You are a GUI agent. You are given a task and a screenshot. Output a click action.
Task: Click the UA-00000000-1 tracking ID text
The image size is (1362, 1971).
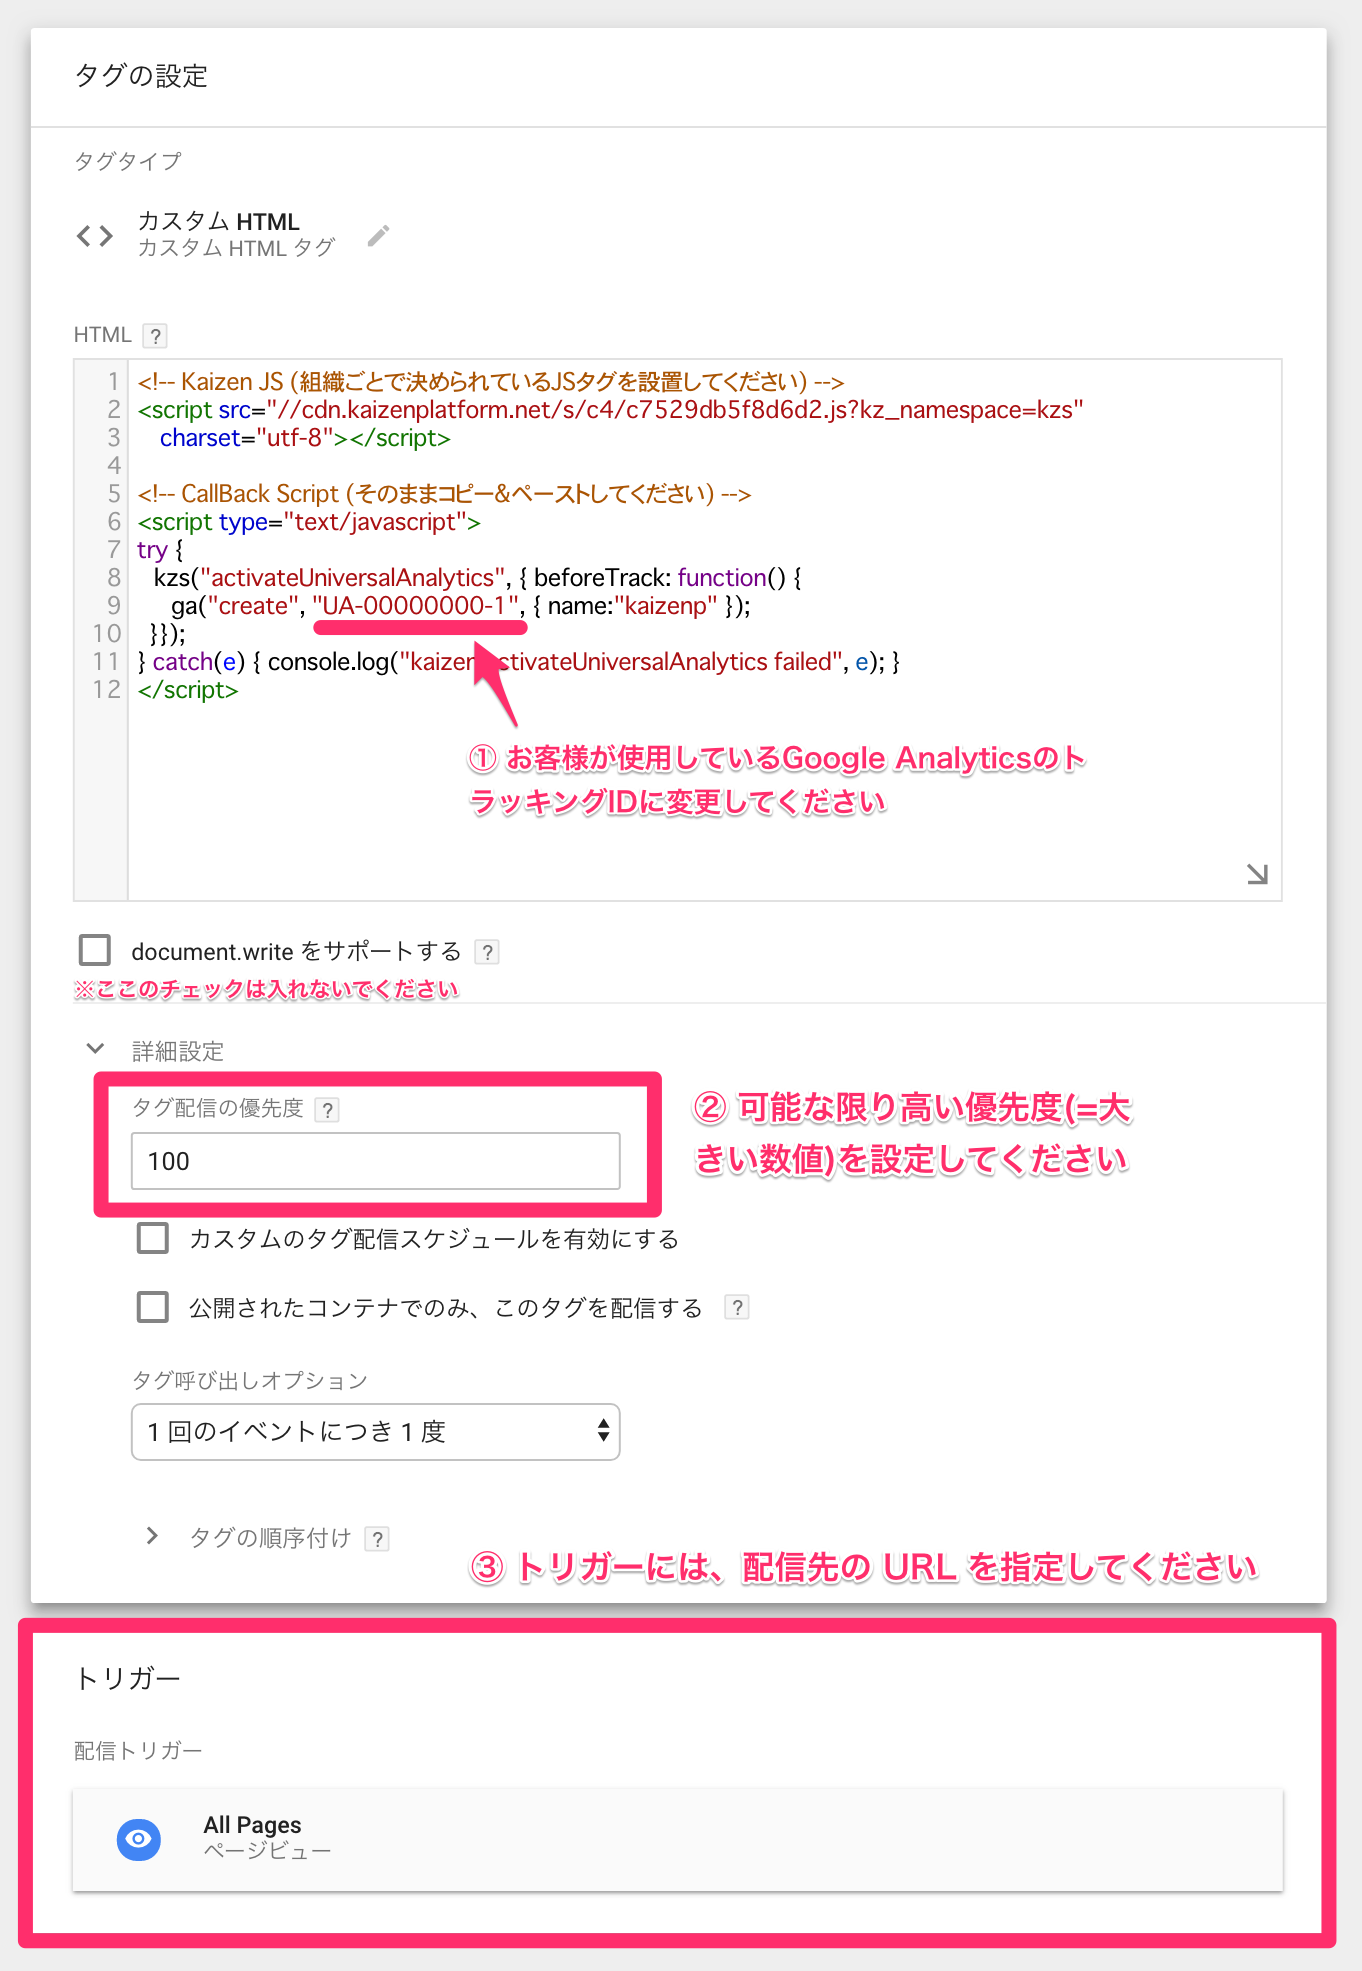coord(417,606)
